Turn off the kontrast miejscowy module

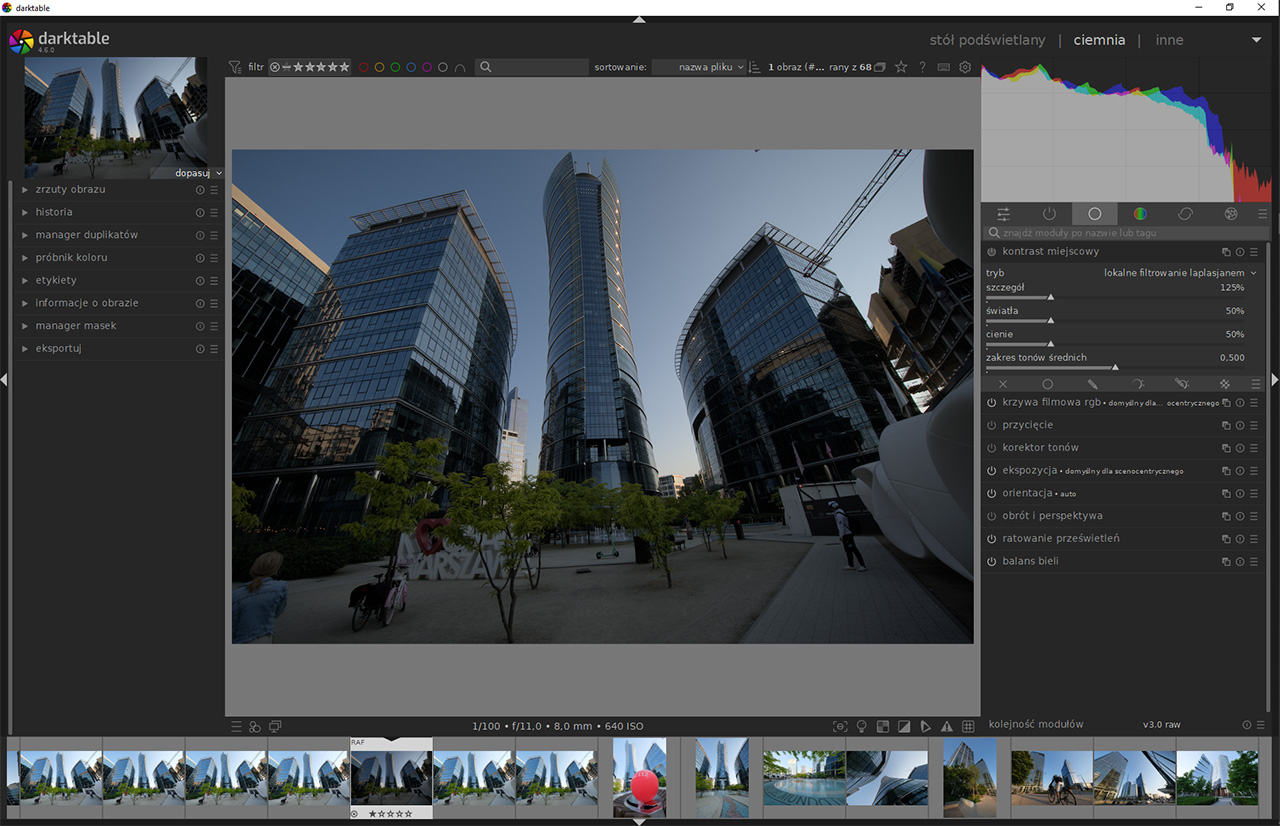point(992,252)
